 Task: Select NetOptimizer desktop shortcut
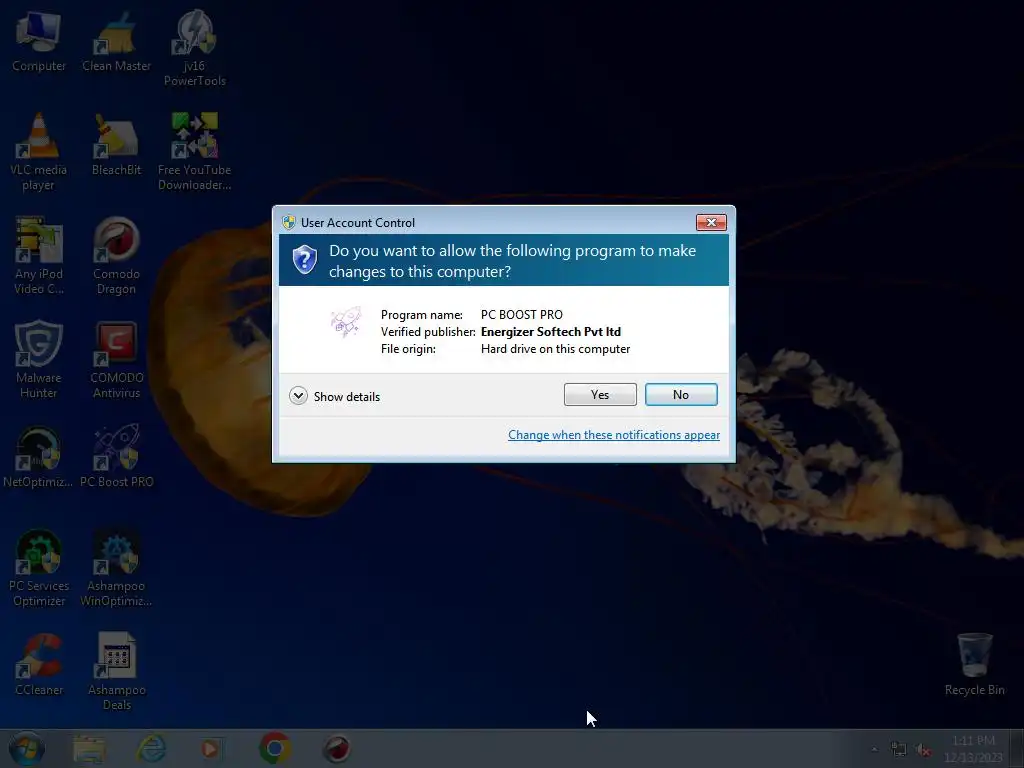pos(39,456)
